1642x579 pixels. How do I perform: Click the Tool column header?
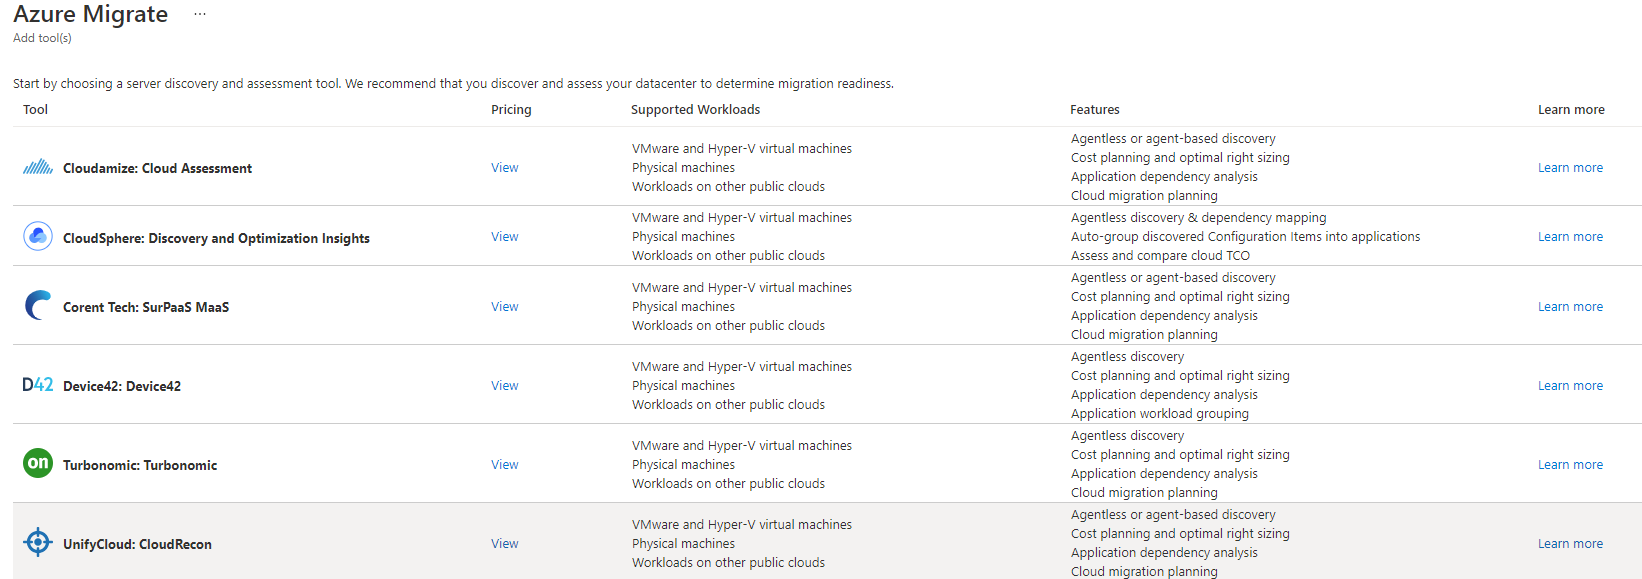click(35, 109)
